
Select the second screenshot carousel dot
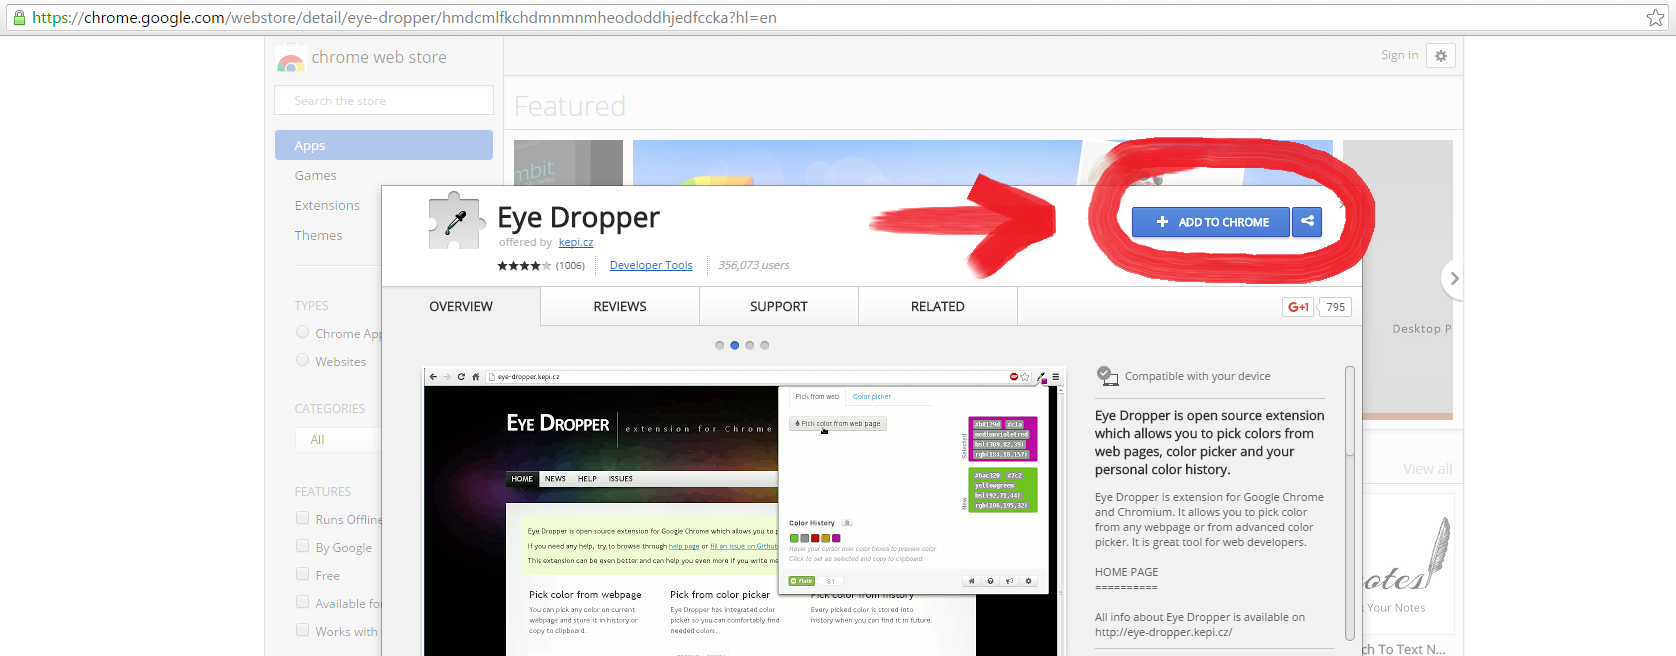click(734, 345)
